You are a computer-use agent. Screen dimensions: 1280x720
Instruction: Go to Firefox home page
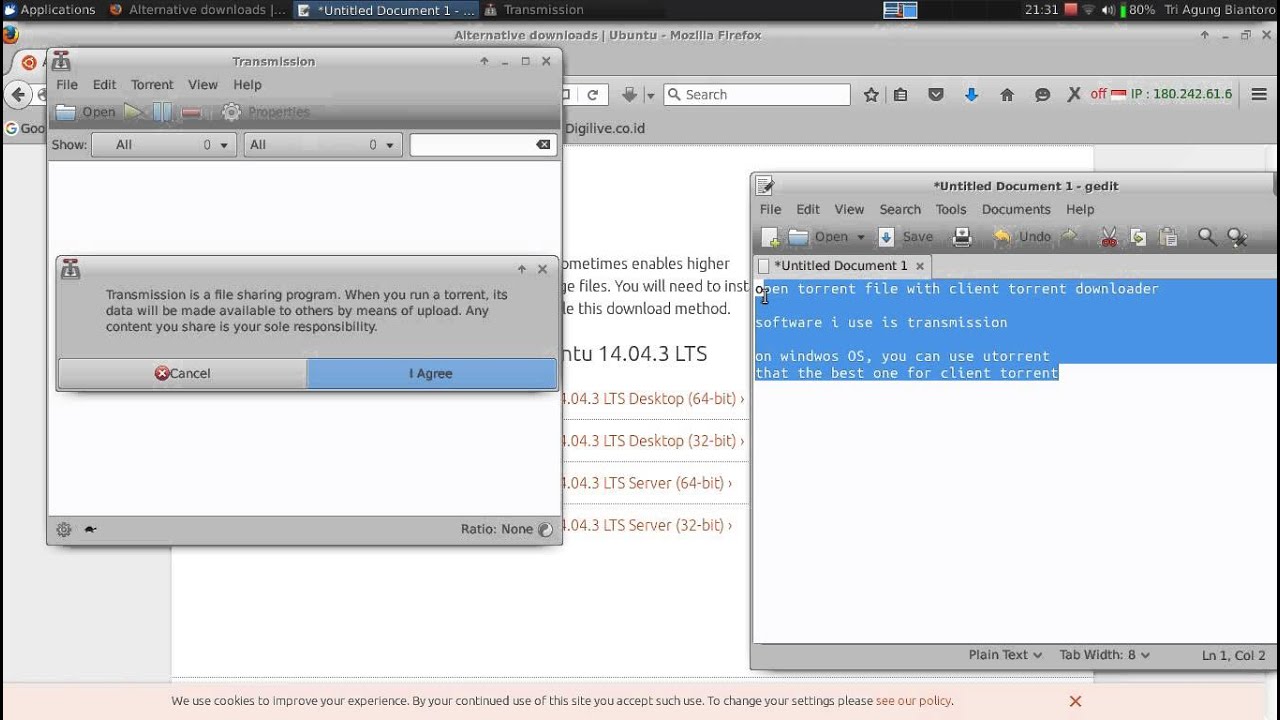pyautogui.click(x=1007, y=95)
